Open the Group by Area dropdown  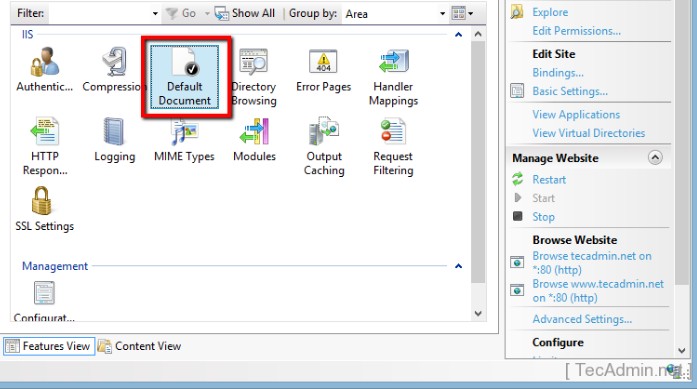tap(395, 14)
